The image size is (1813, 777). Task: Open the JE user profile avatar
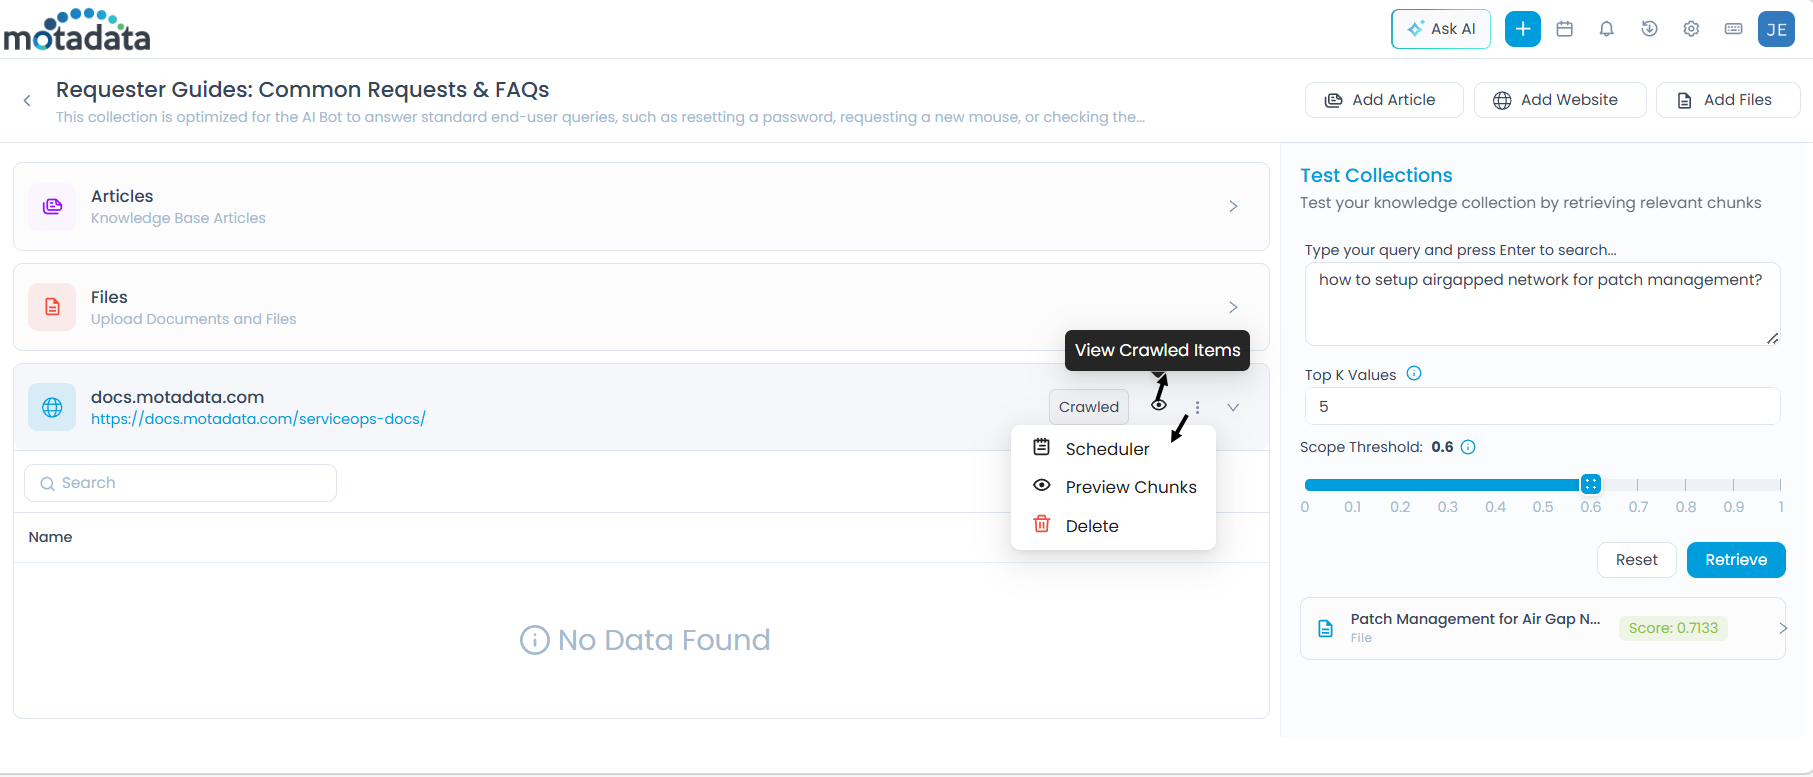tap(1776, 29)
